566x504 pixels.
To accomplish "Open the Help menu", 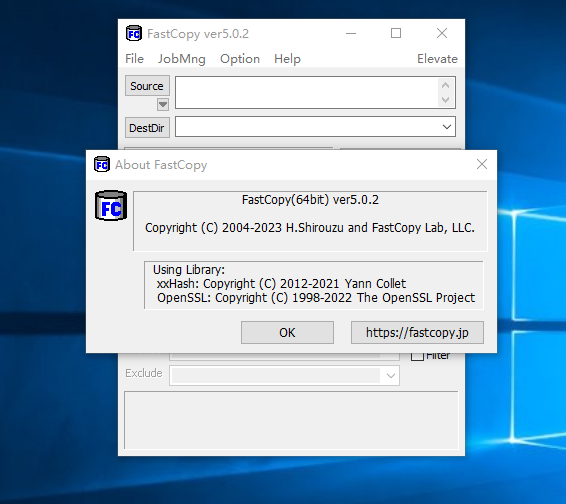I will (x=287, y=59).
